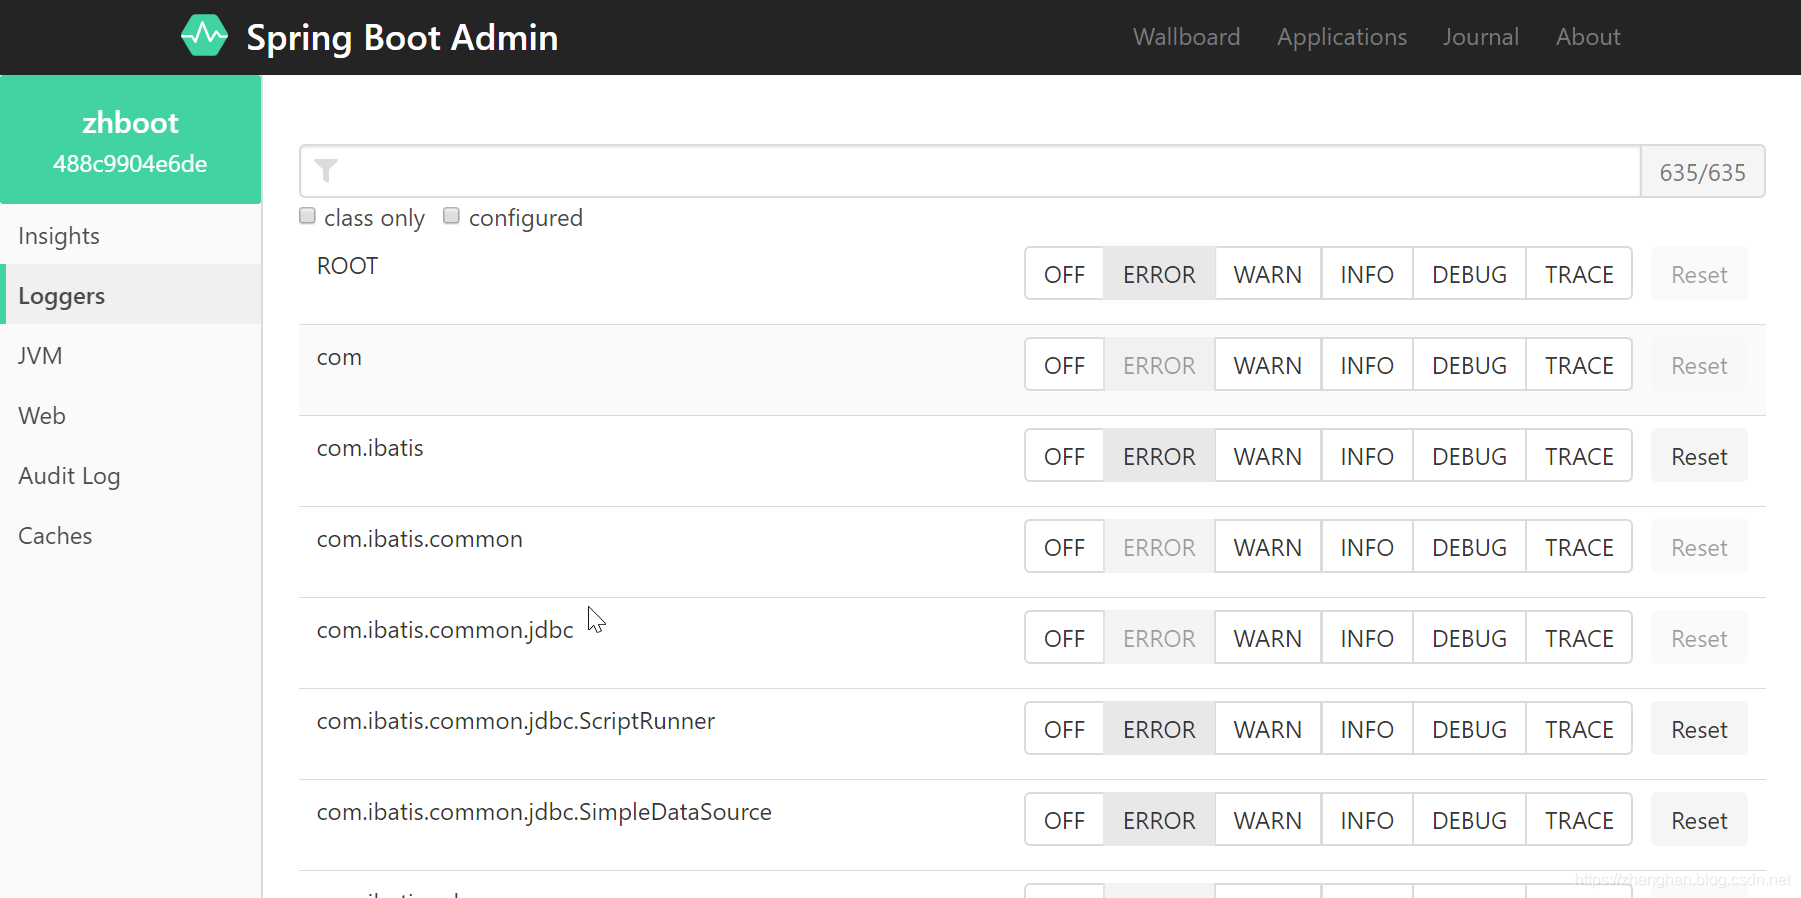This screenshot has height=898, width=1801.
Task: Open the JVM sidebar section
Action: tap(131, 356)
